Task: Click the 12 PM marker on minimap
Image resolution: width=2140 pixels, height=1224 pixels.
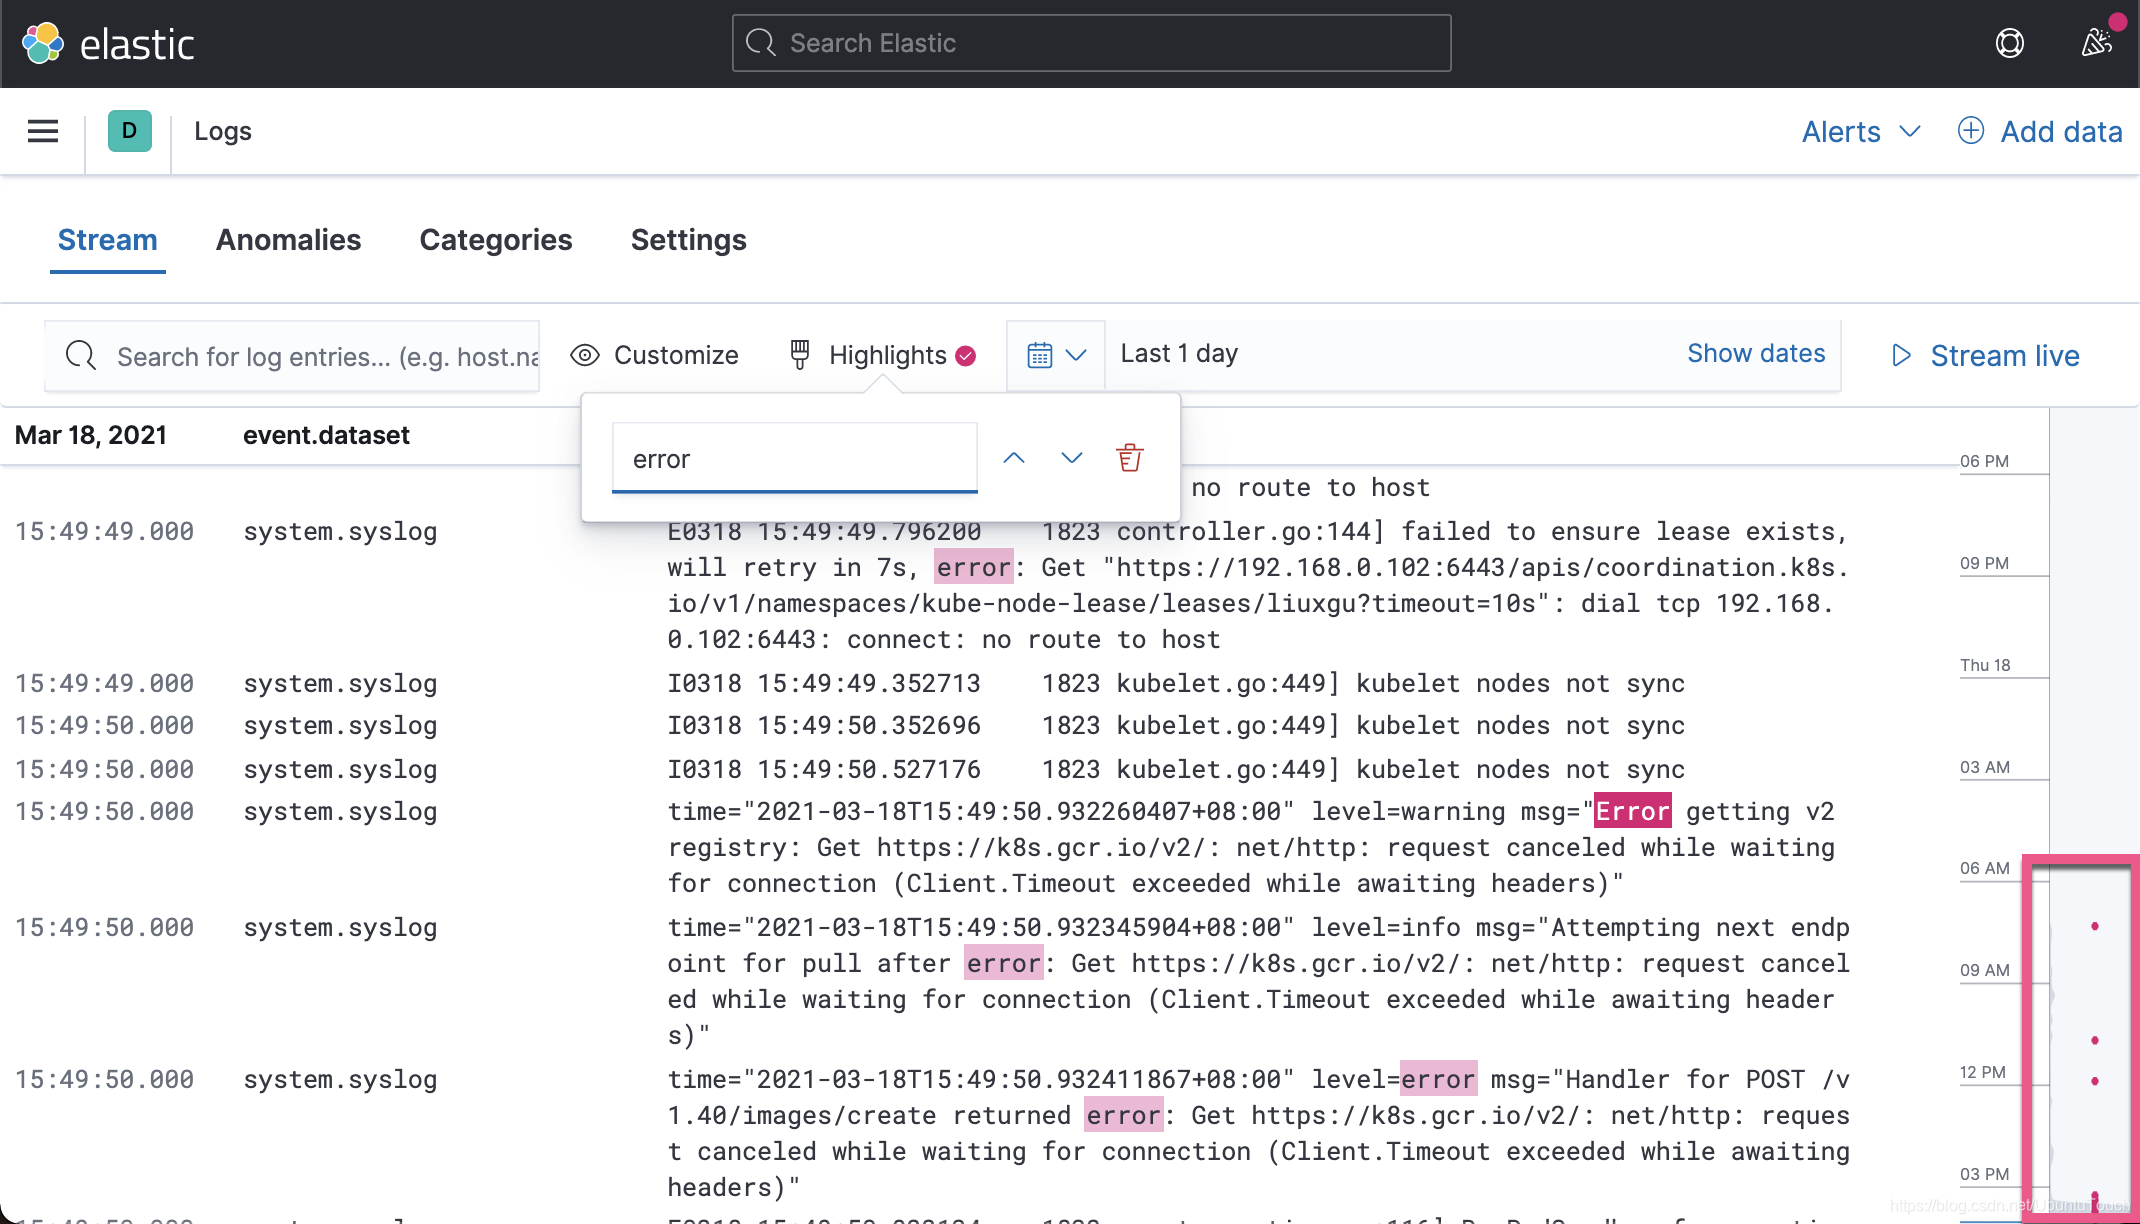Action: (1984, 1072)
